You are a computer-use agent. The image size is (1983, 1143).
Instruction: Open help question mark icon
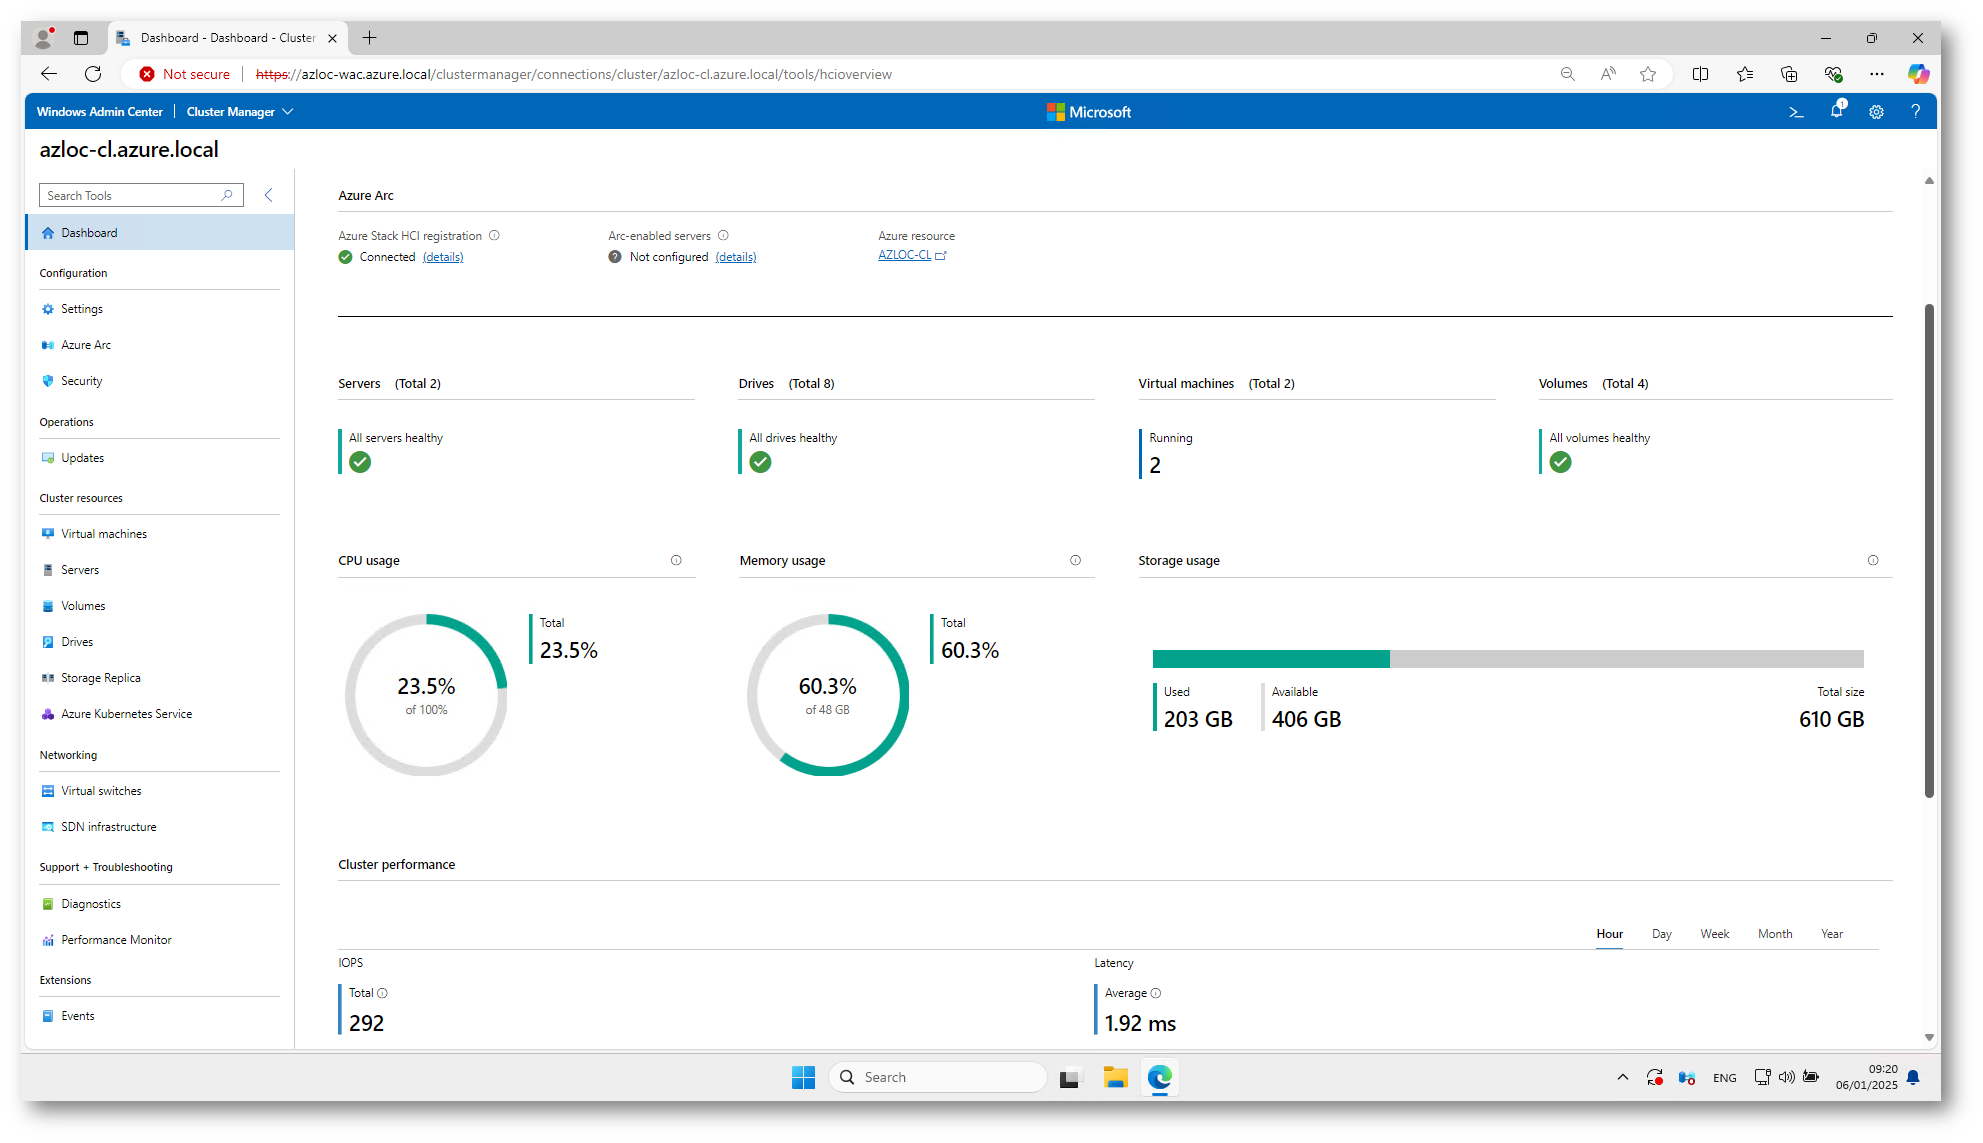(x=1915, y=112)
